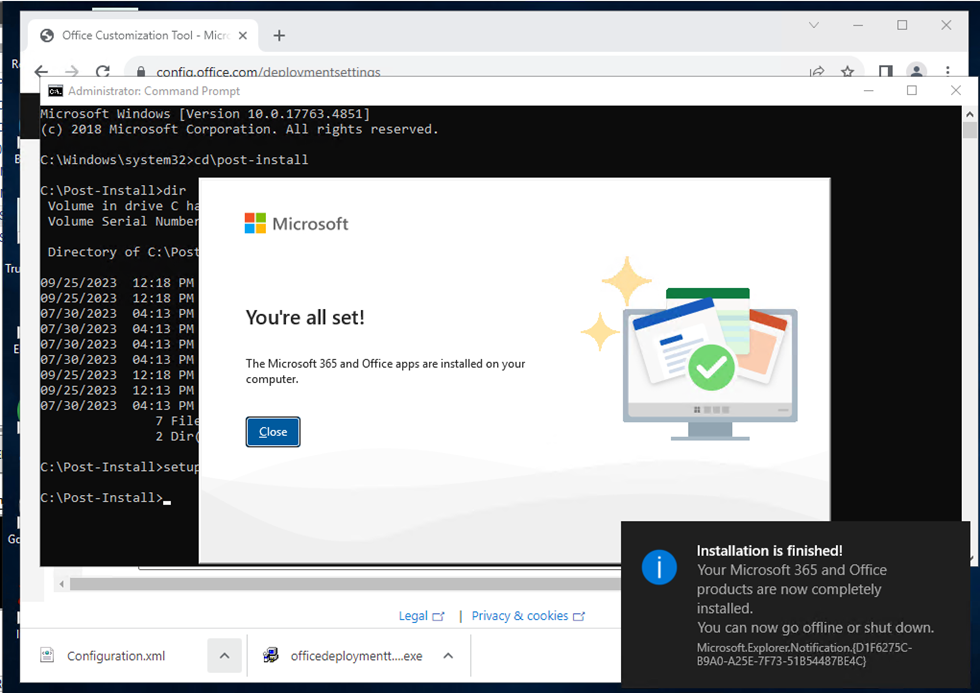Click the 'You're all set!' heading

click(x=305, y=317)
